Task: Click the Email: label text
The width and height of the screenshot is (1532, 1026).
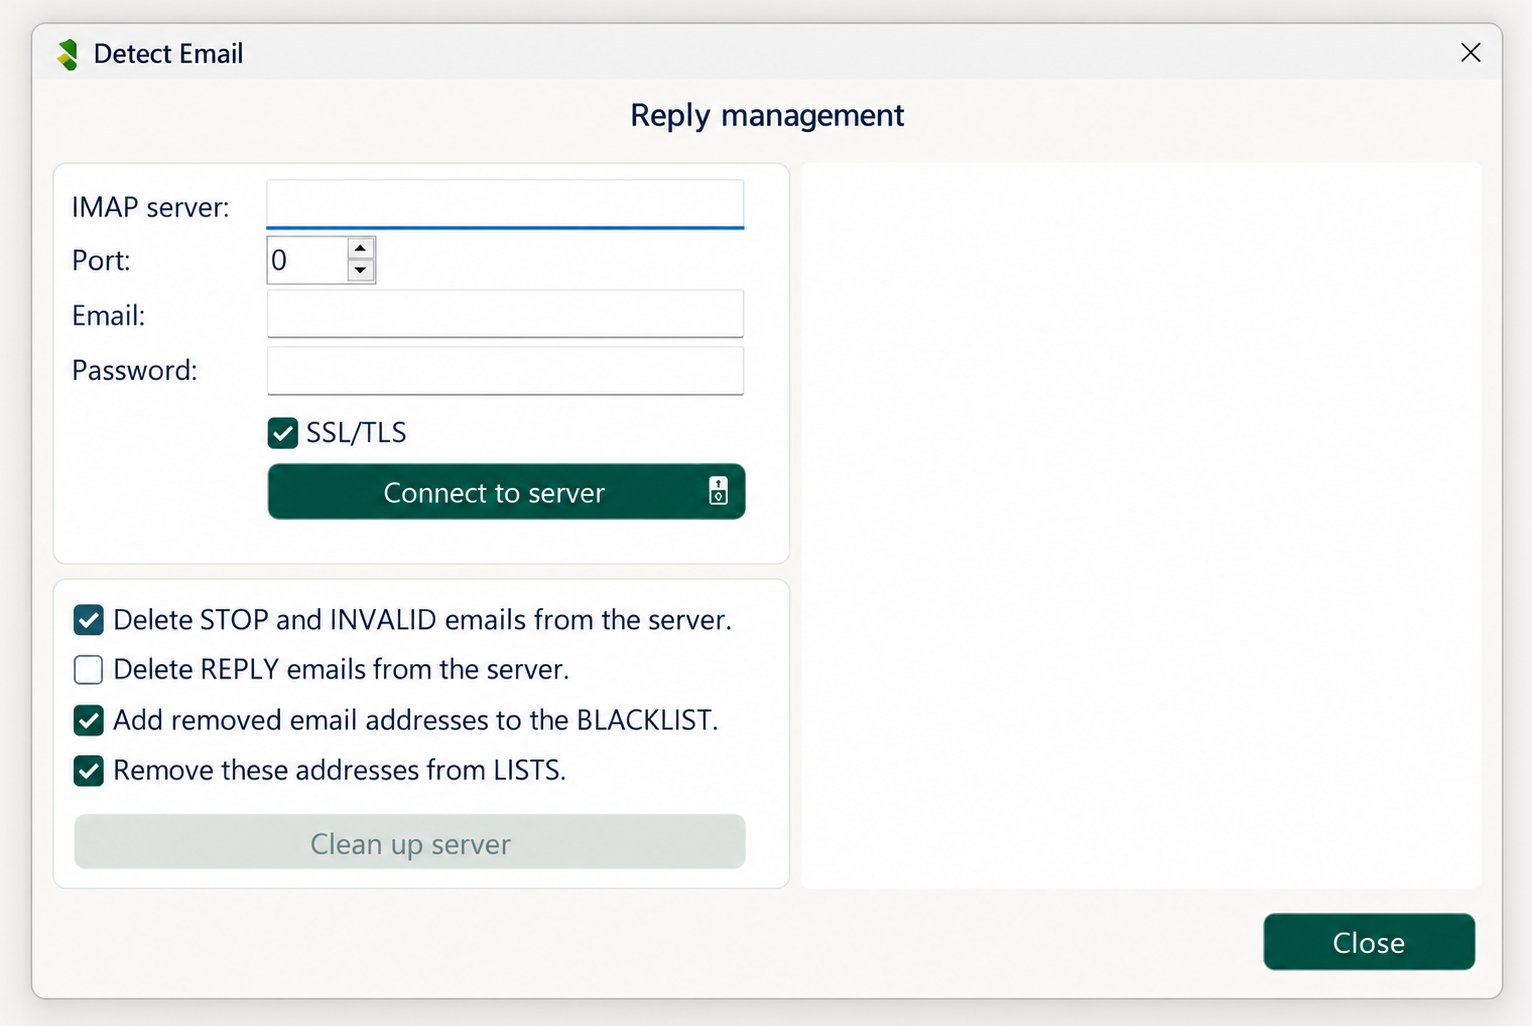Action: click(109, 315)
